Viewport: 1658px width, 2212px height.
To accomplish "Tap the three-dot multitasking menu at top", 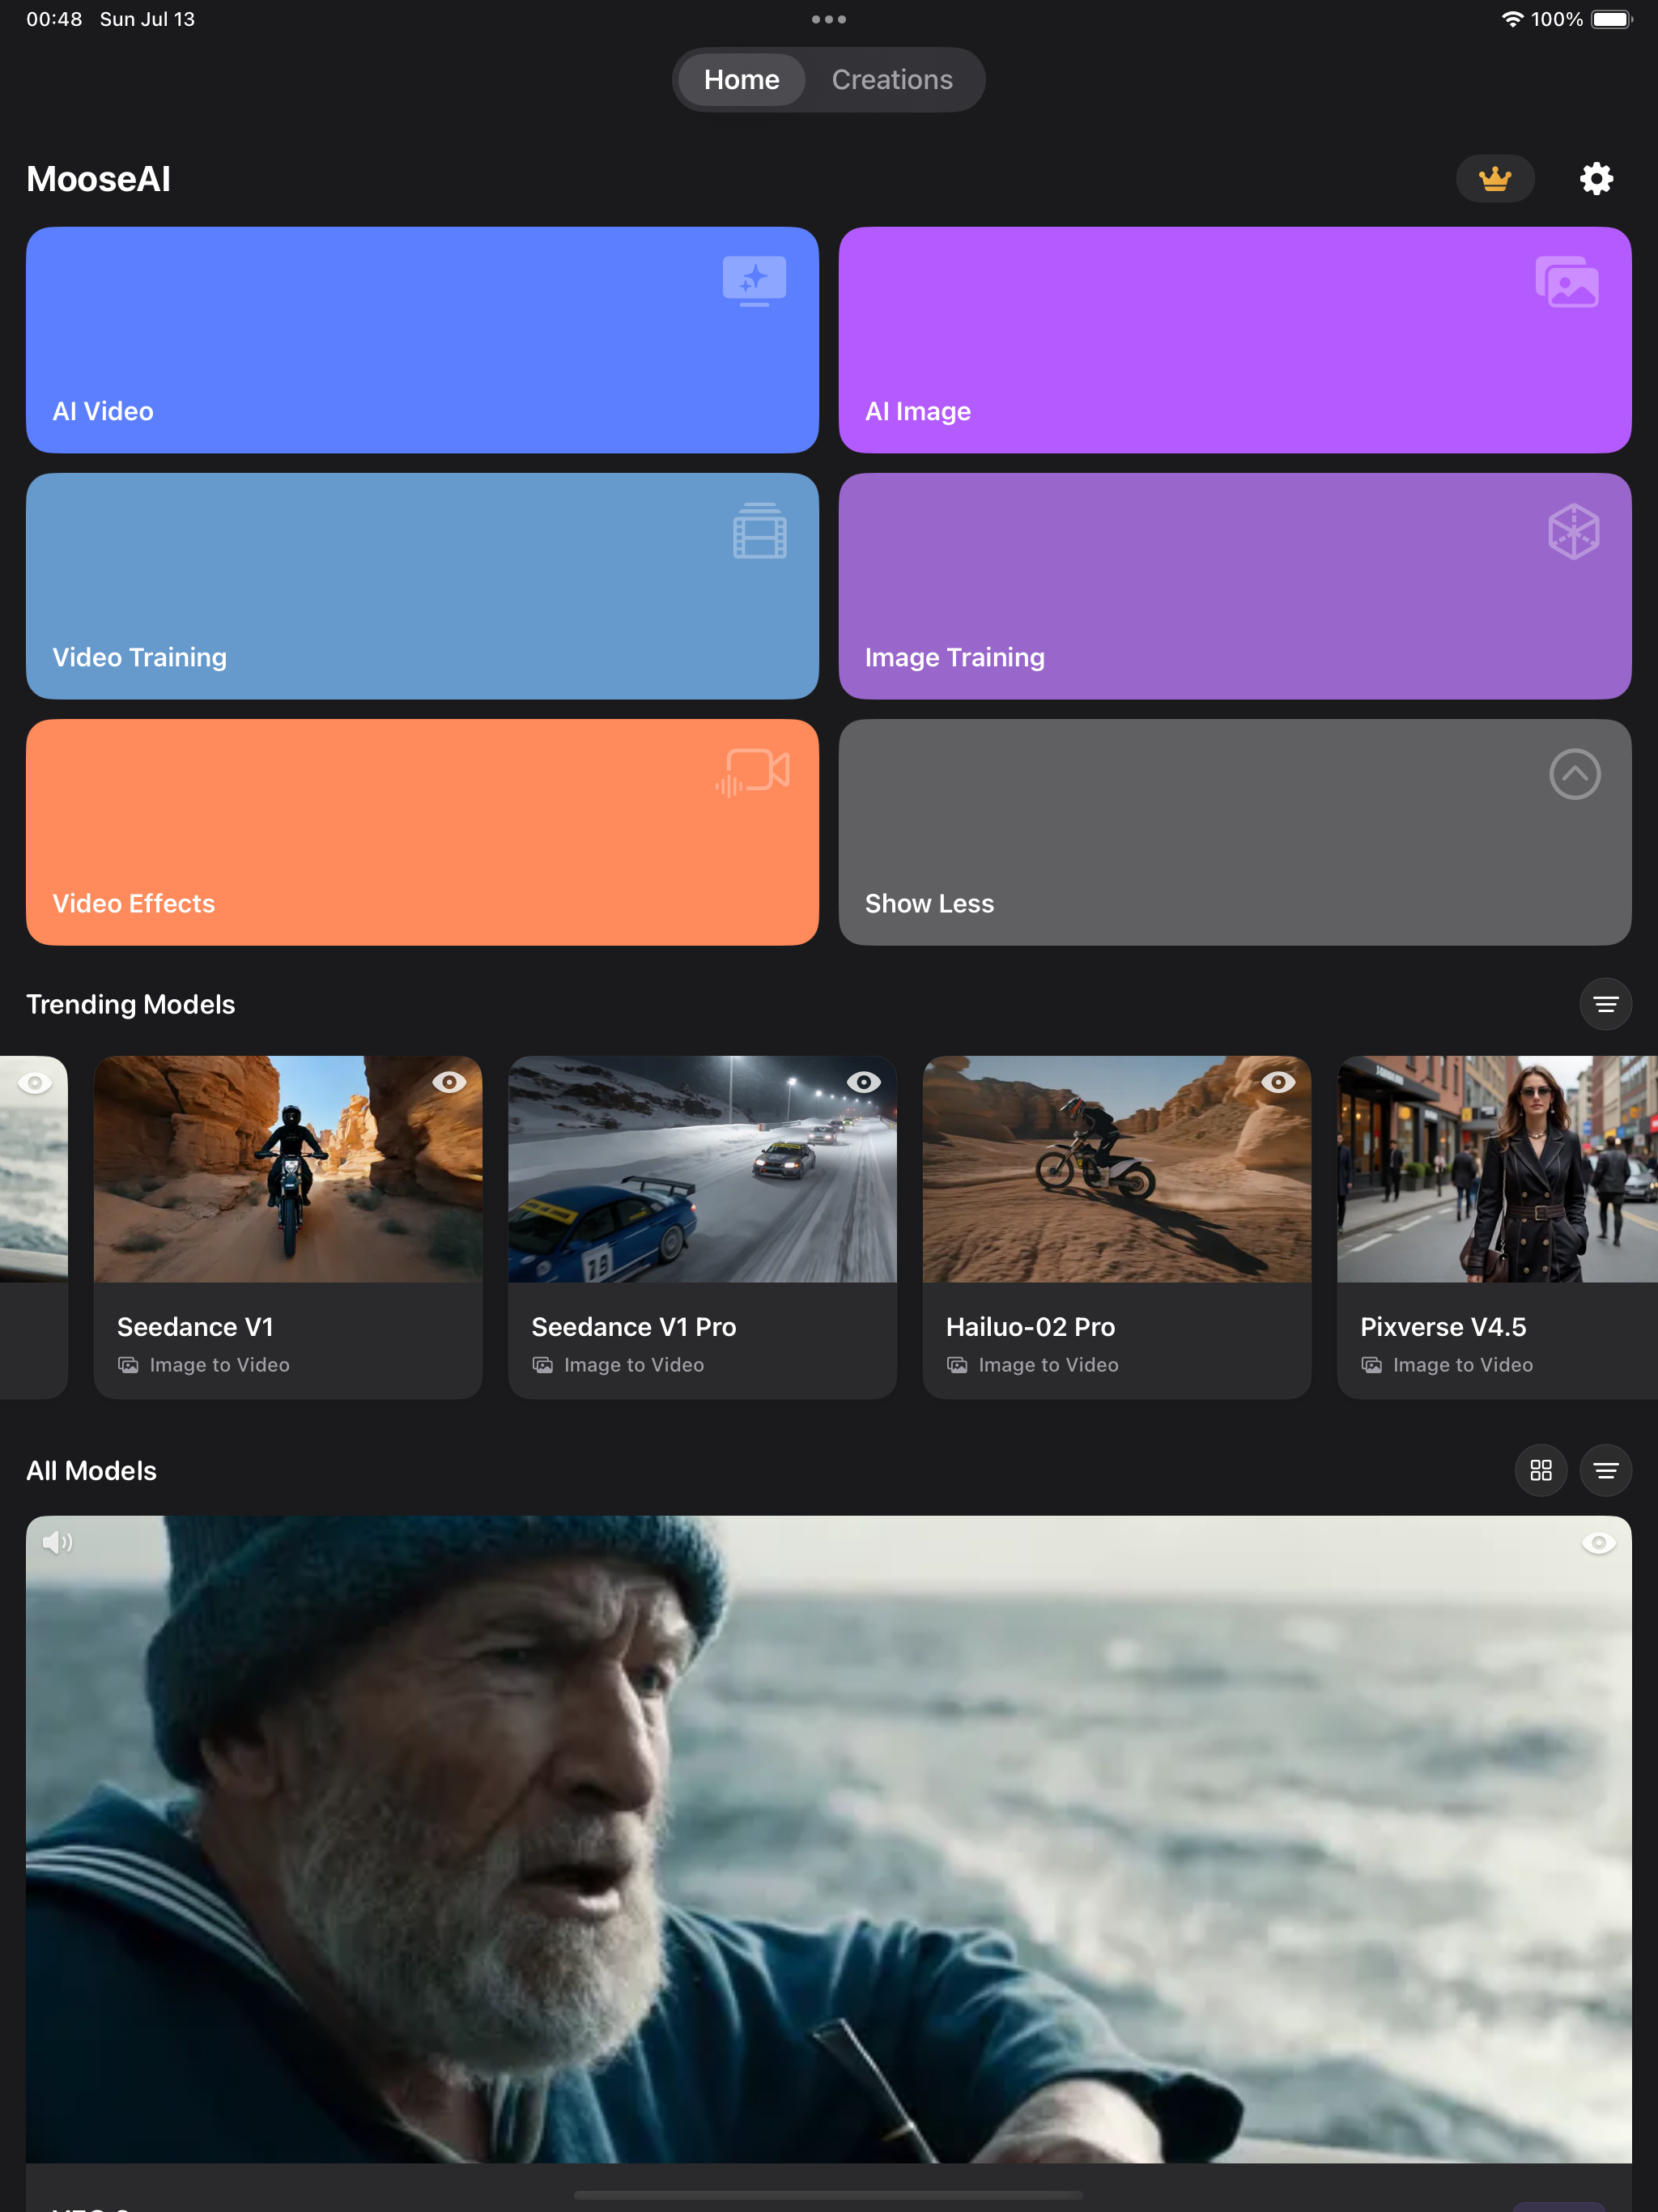I will point(829,19).
